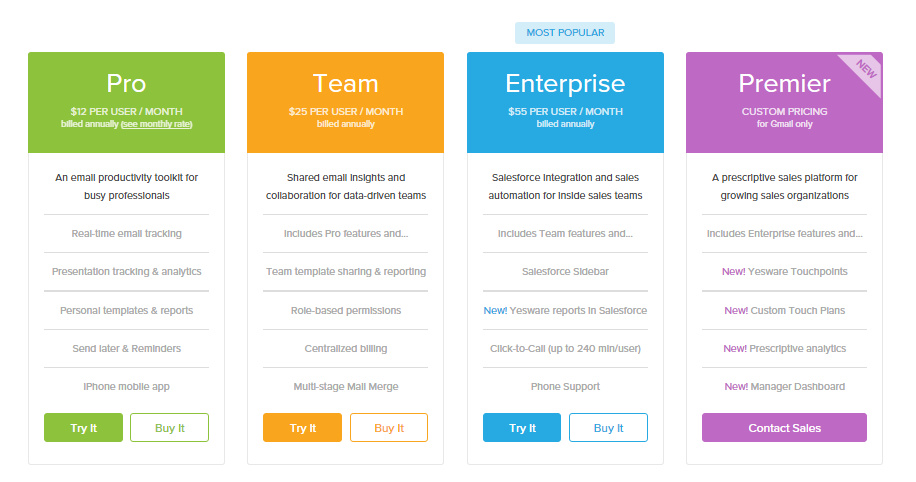The width and height of the screenshot is (916, 482).
Task: Click the Enterprise plan Try It button
Action: click(x=522, y=428)
